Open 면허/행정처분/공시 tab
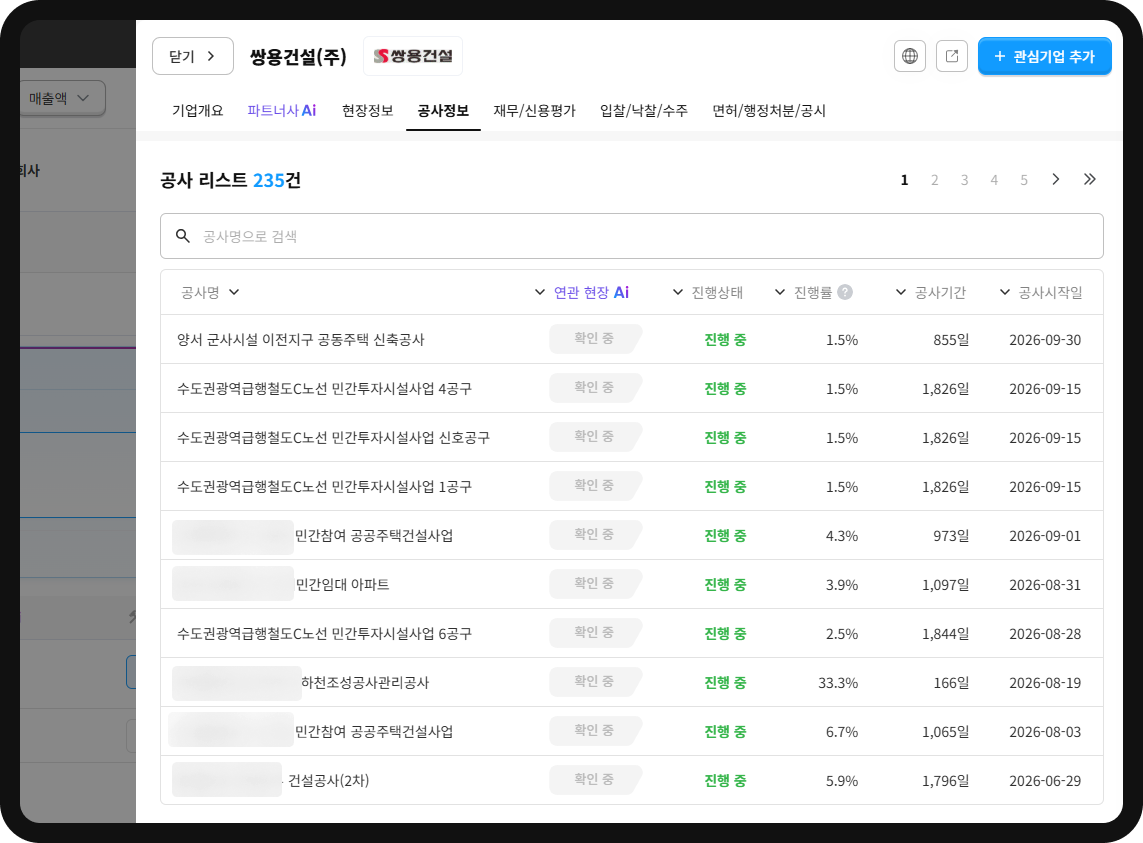This screenshot has height=843, width=1143. 769,111
